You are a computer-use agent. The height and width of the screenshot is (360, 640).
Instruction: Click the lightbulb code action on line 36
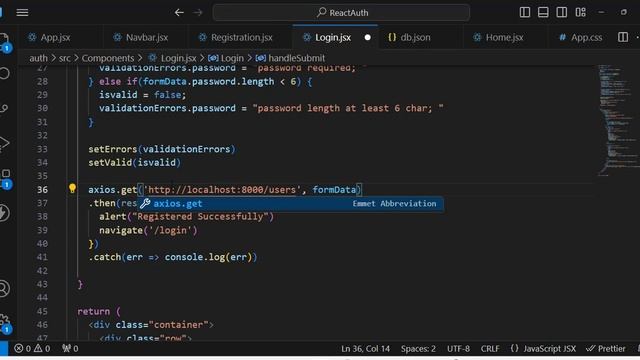pyautogui.click(x=72, y=188)
